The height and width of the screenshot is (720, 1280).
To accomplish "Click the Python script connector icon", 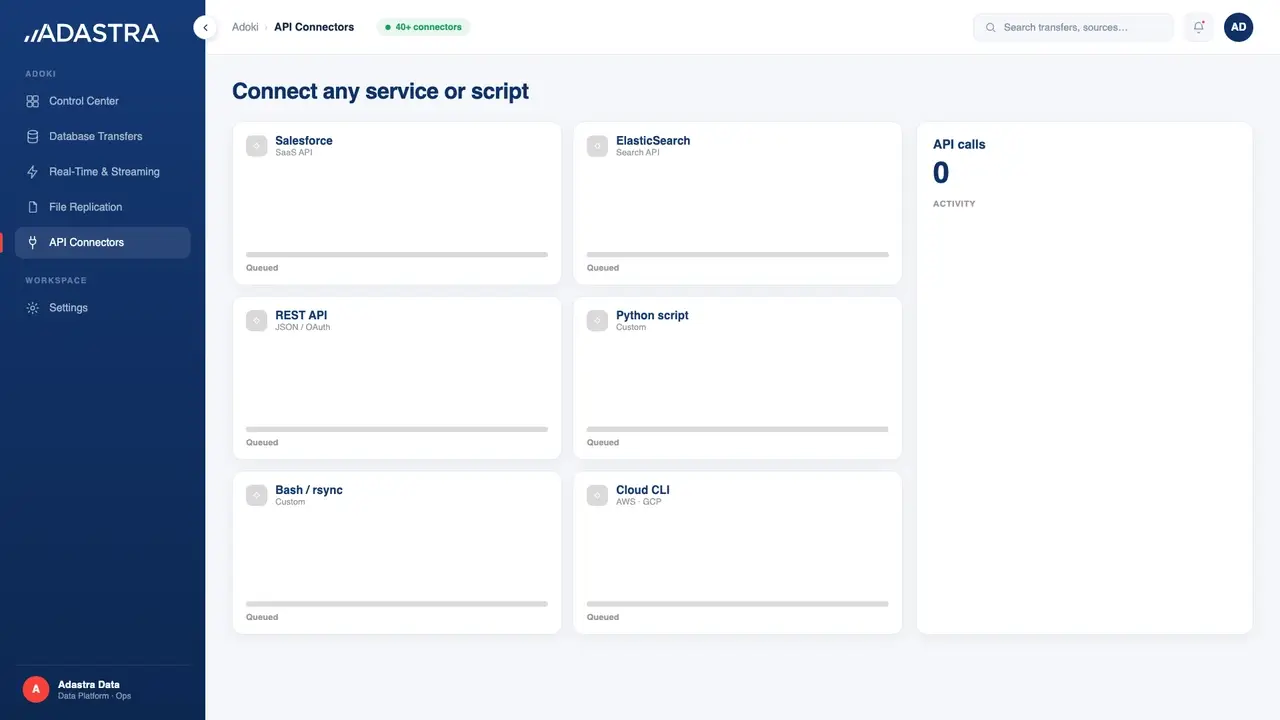I will [x=598, y=321].
